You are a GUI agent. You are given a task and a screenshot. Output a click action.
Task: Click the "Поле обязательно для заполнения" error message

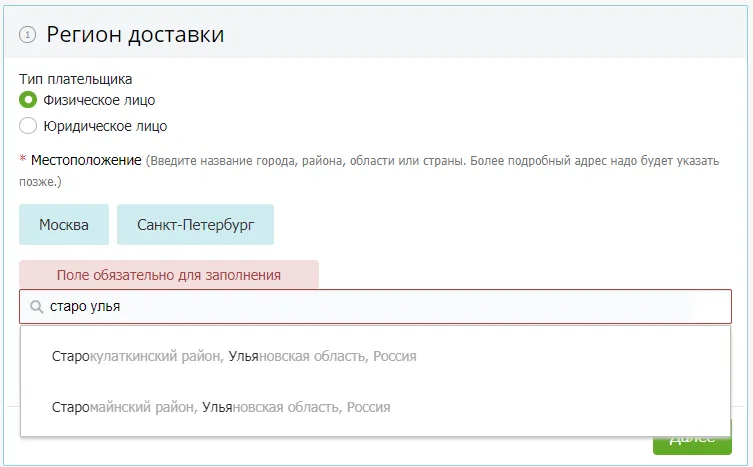pos(168,274)
